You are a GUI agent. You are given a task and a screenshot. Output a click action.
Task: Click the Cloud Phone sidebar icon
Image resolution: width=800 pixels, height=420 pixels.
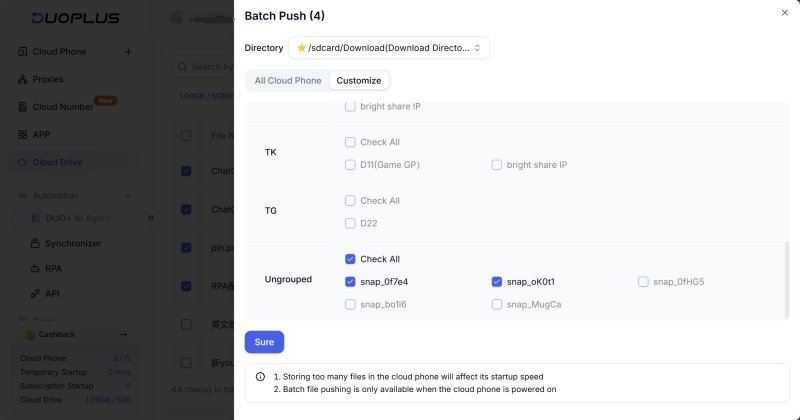point(22,52)
